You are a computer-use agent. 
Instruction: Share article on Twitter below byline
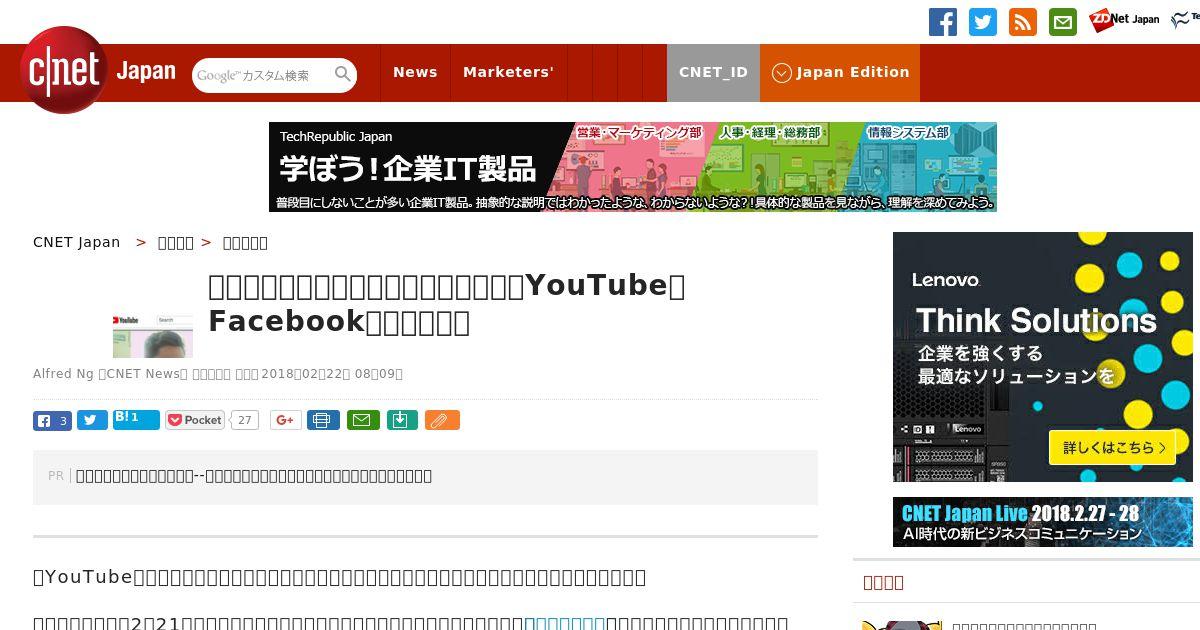(92, 420)
